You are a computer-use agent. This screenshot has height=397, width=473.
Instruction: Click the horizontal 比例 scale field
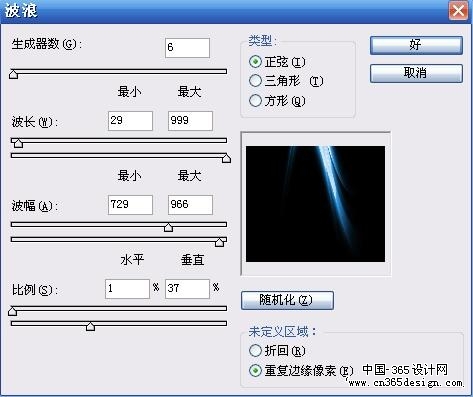tap(127, 289)
